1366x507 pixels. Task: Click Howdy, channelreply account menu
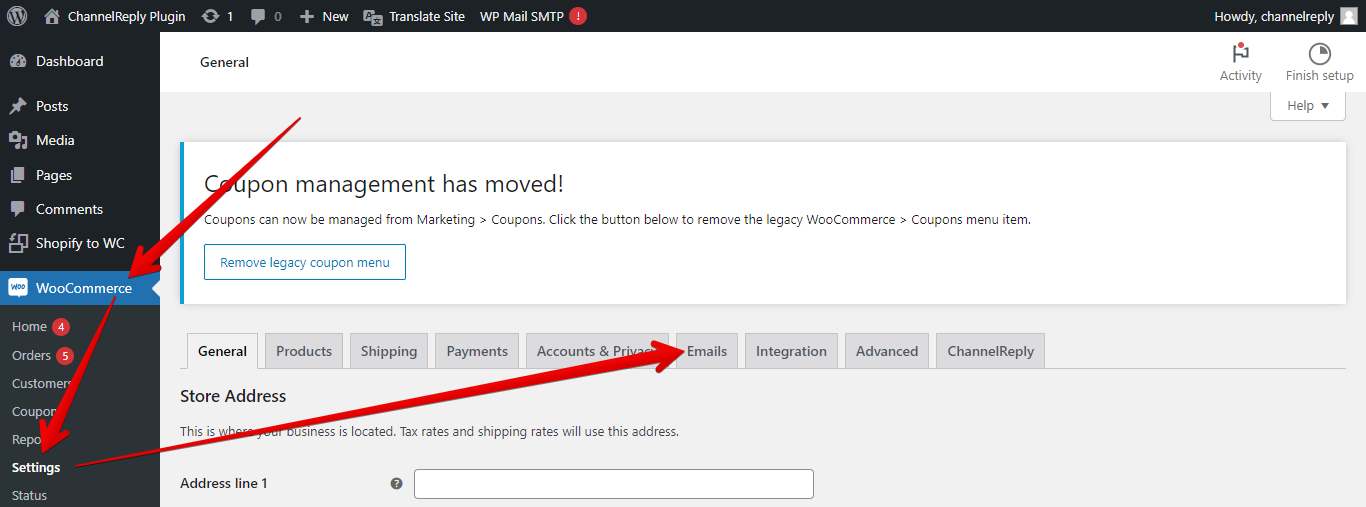pyautogui.click(x=1285, y=16)
